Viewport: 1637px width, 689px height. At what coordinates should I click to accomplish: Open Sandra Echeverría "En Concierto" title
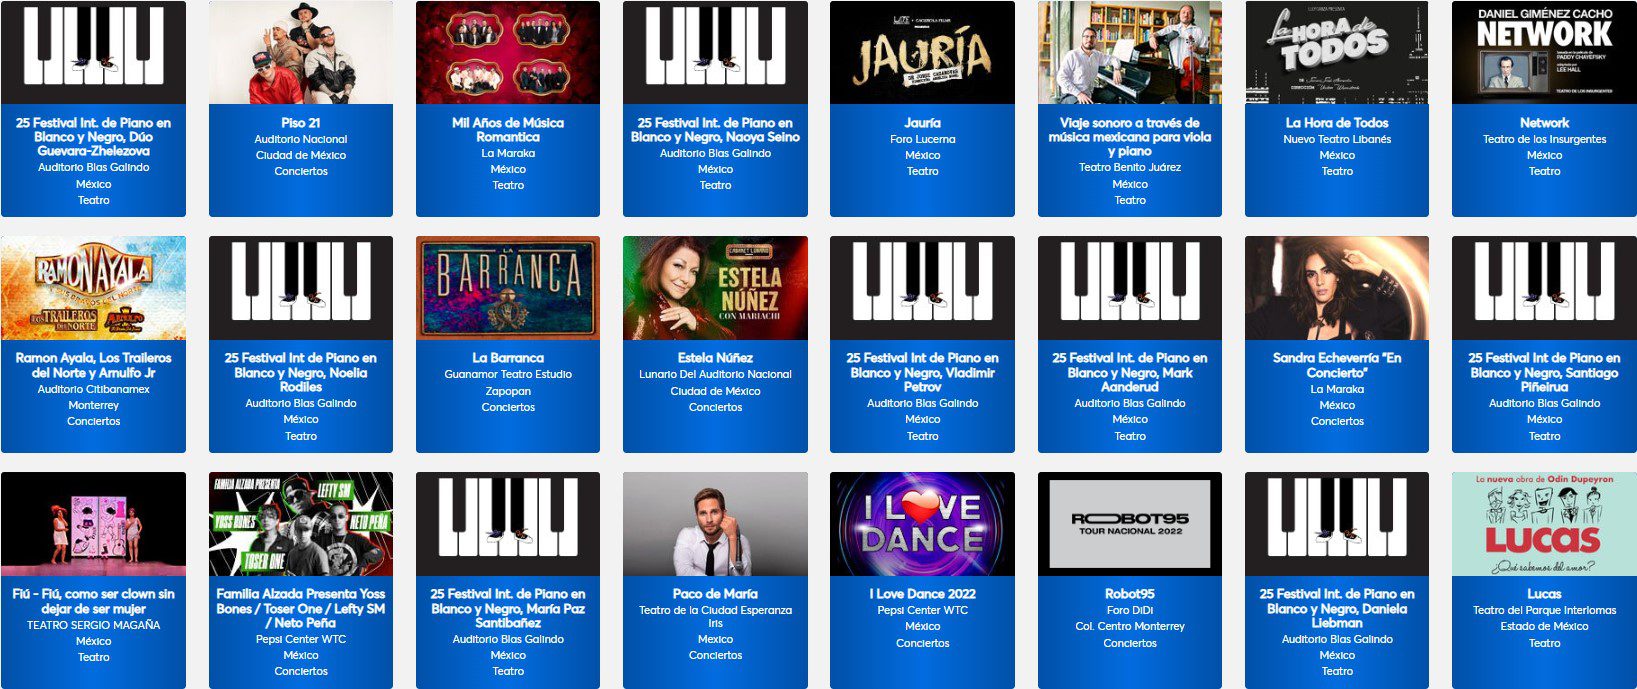(x=1337, y=365)
